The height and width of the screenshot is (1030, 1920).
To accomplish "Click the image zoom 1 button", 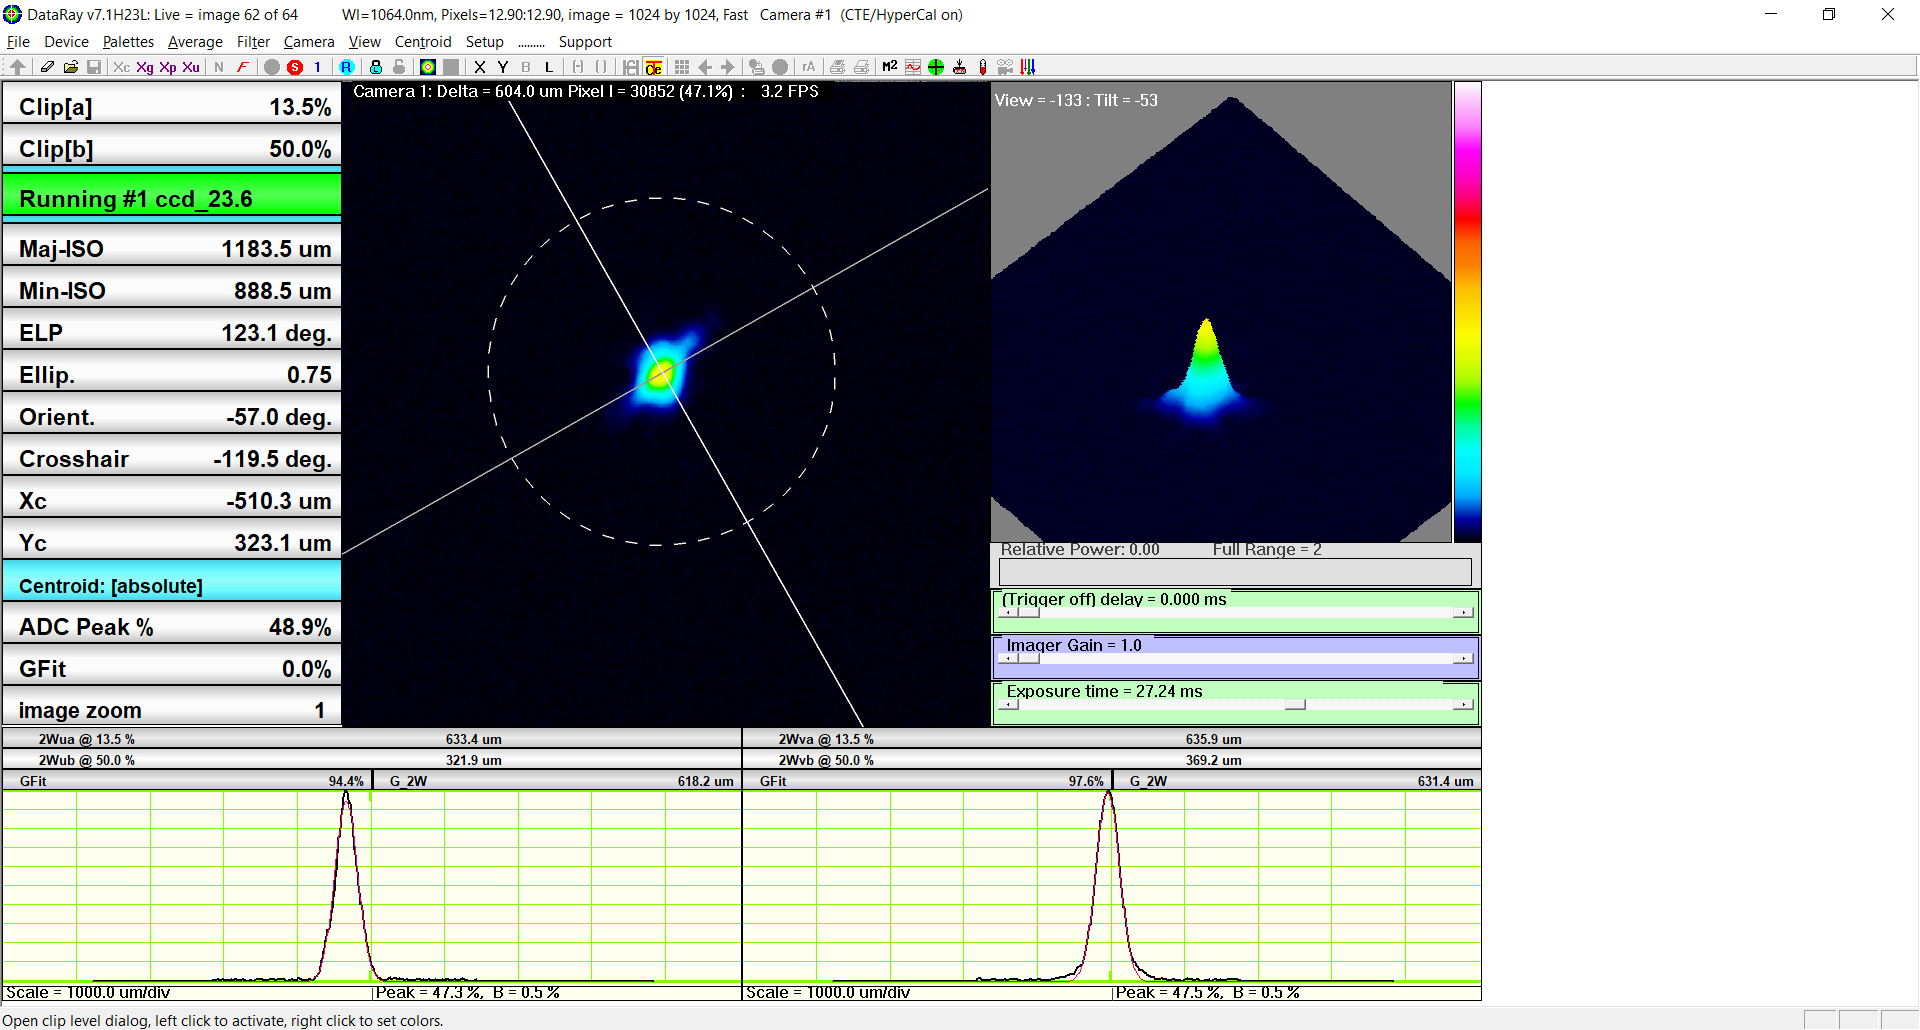I will (x=172, y=707).
